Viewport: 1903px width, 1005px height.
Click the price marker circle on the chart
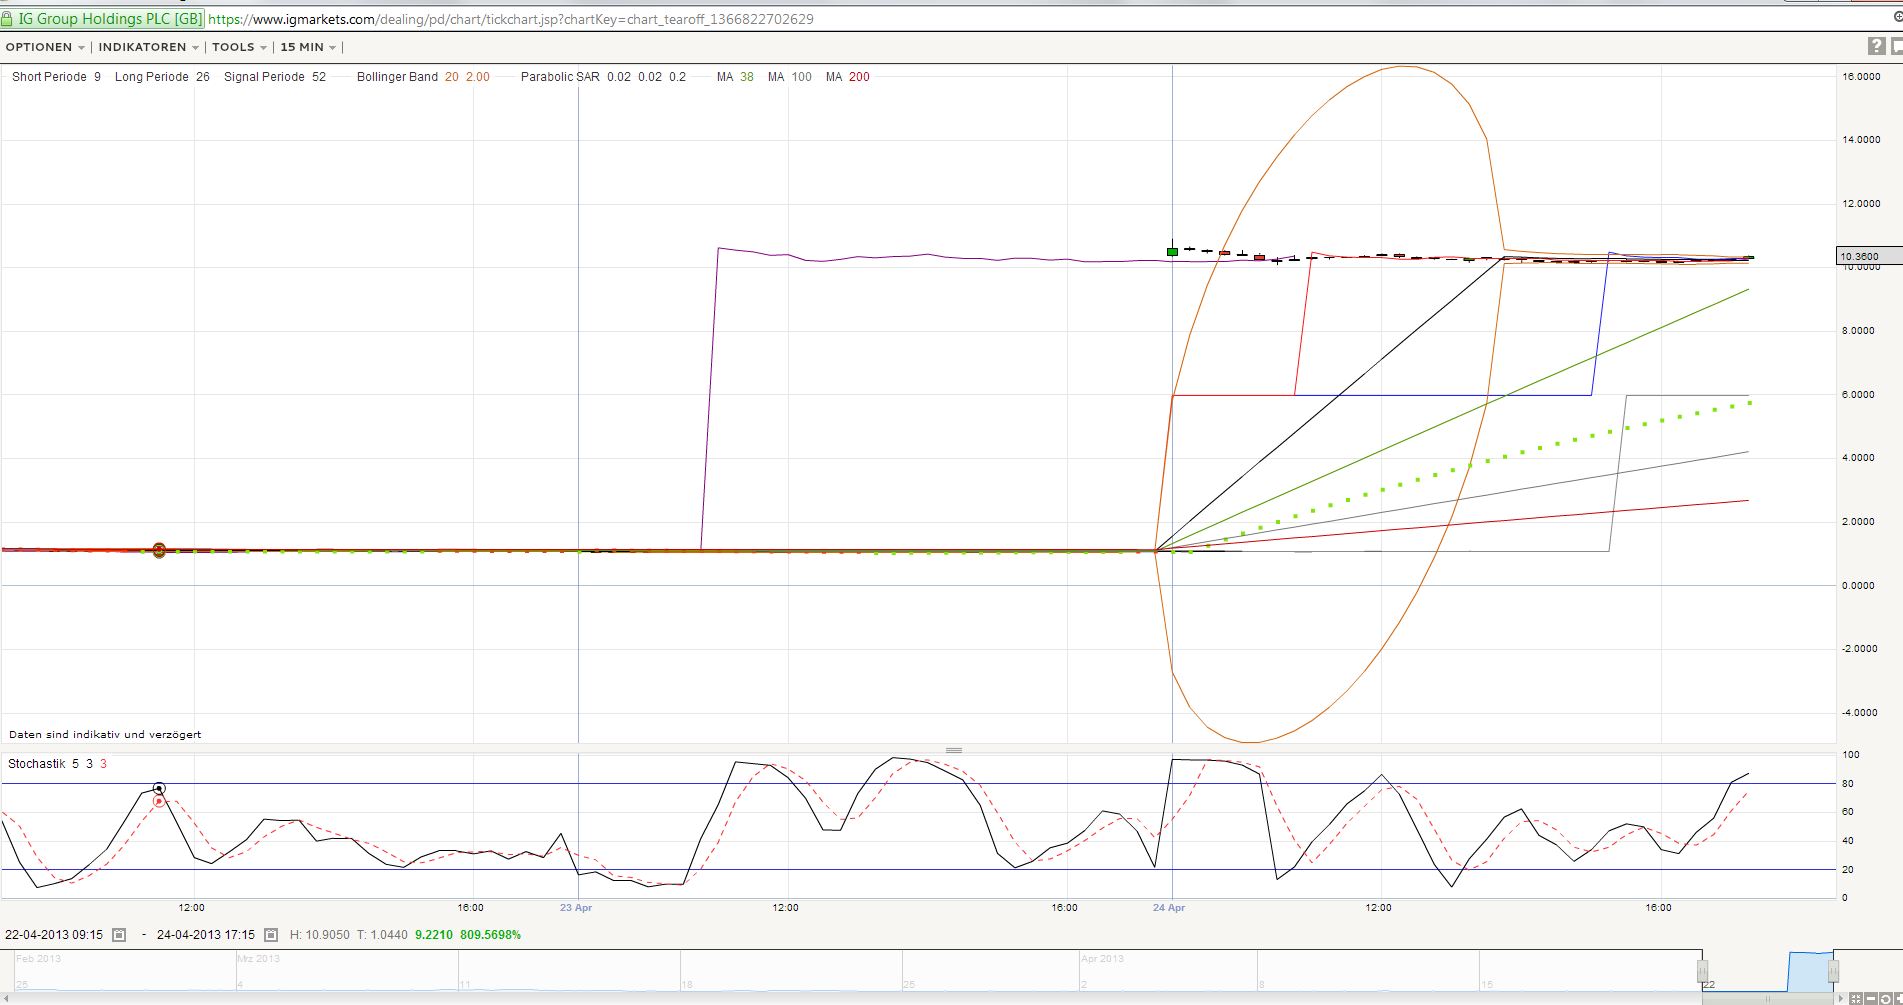point(159,550)
